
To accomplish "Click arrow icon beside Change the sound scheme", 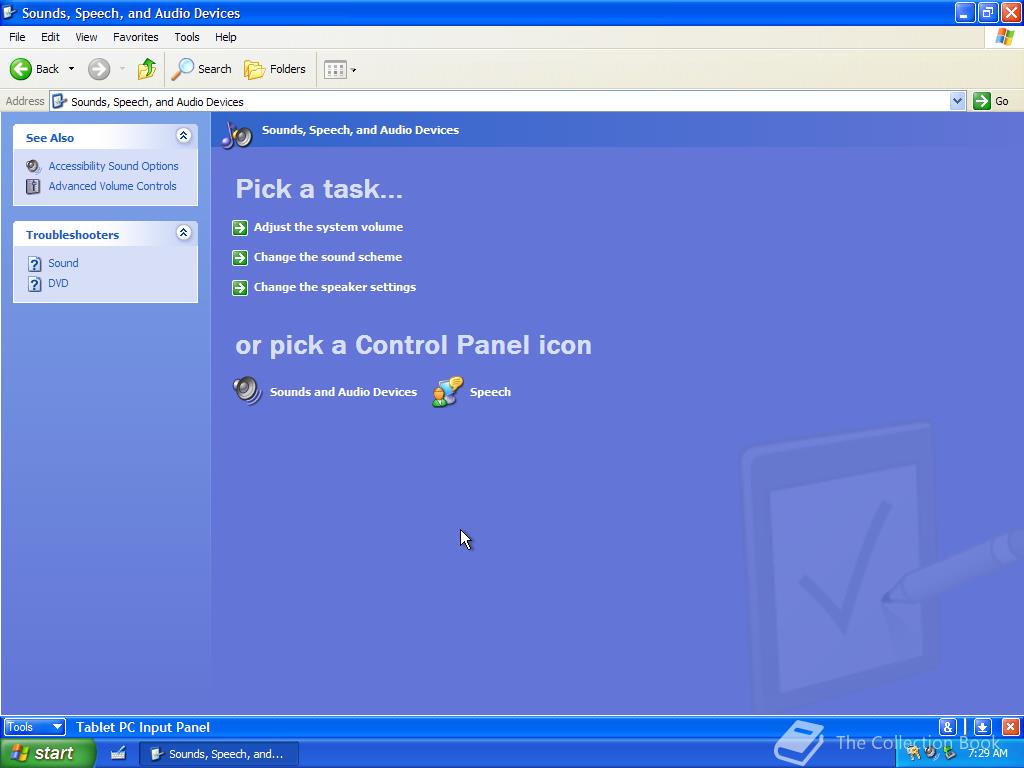I will (240, 257).
